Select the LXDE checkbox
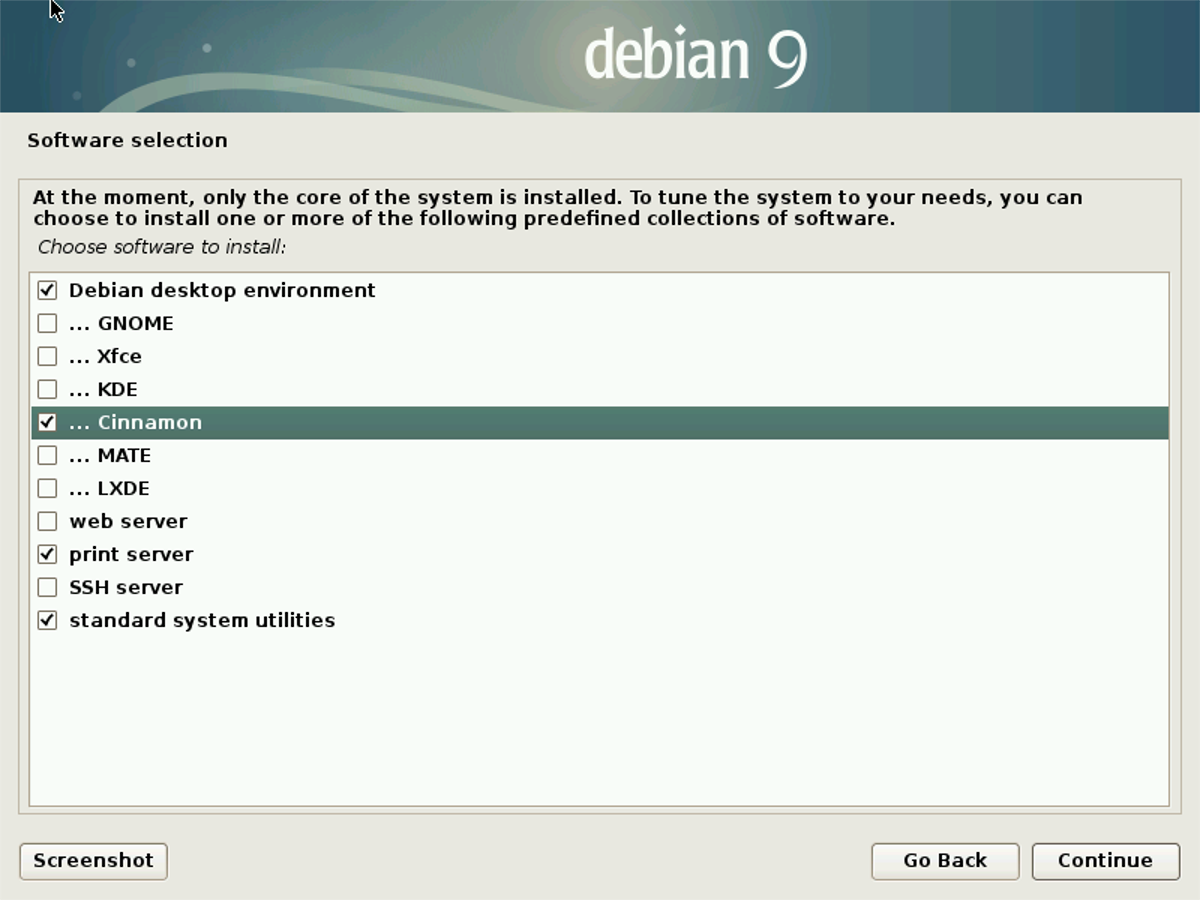This screenshot has width=1200, height=900. (47, 489)
